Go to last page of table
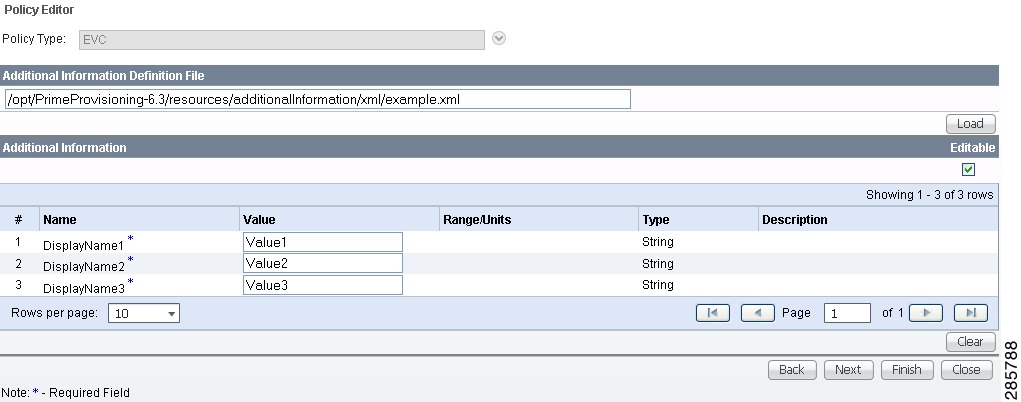 pos(970,313)
